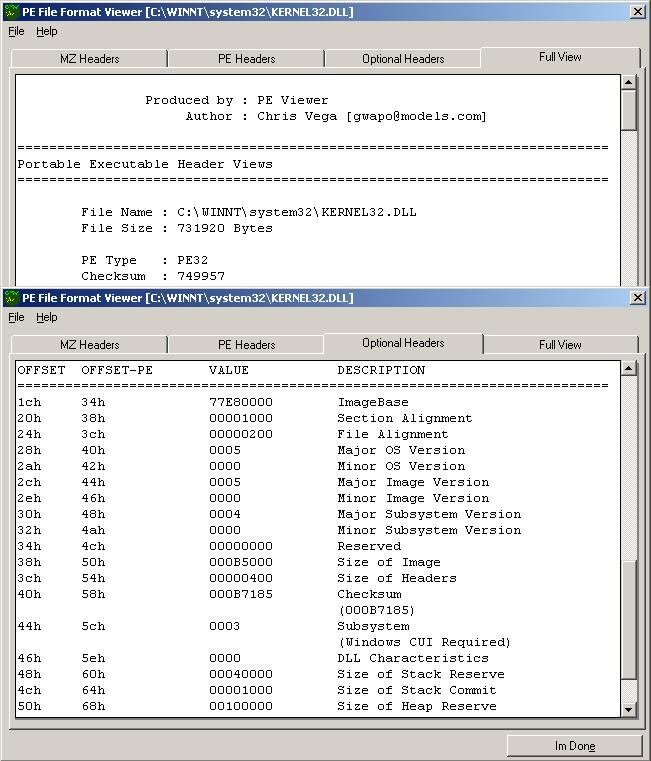This screenshot has width=651, height=761.
Task: Click scrollbar thumb in upper Full View pane
Action: click(x=629, y=110)
